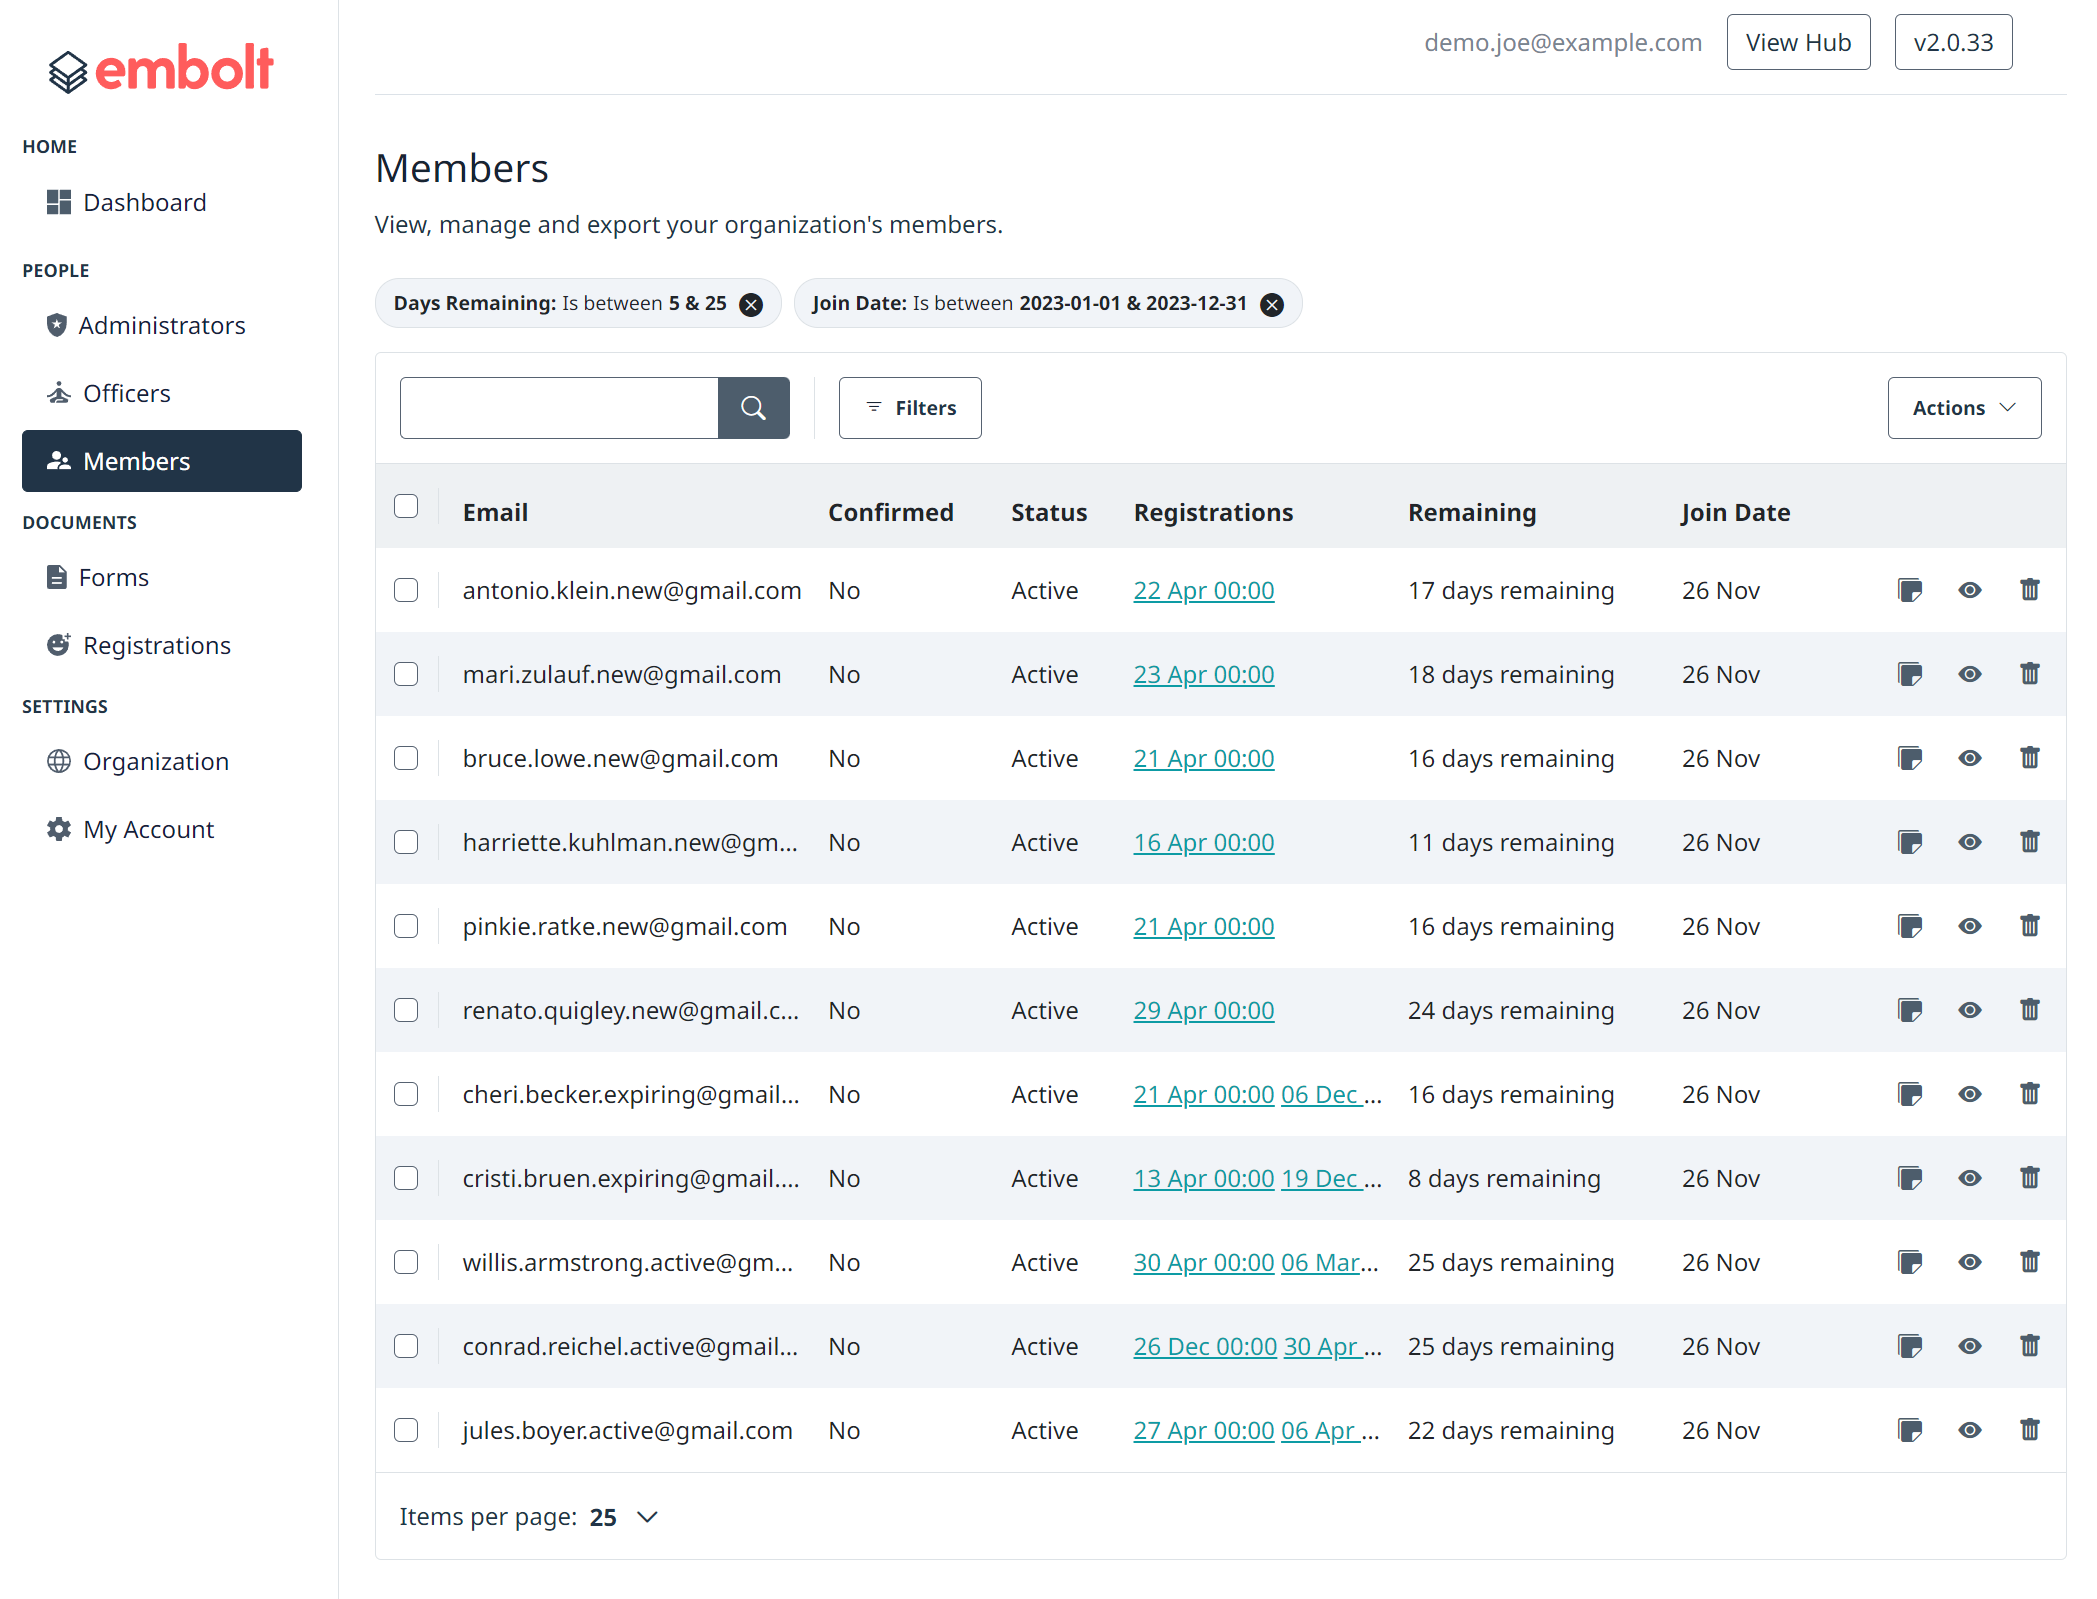Click the eye icon for the renato.quigley row

[x=1969, y=1010]
